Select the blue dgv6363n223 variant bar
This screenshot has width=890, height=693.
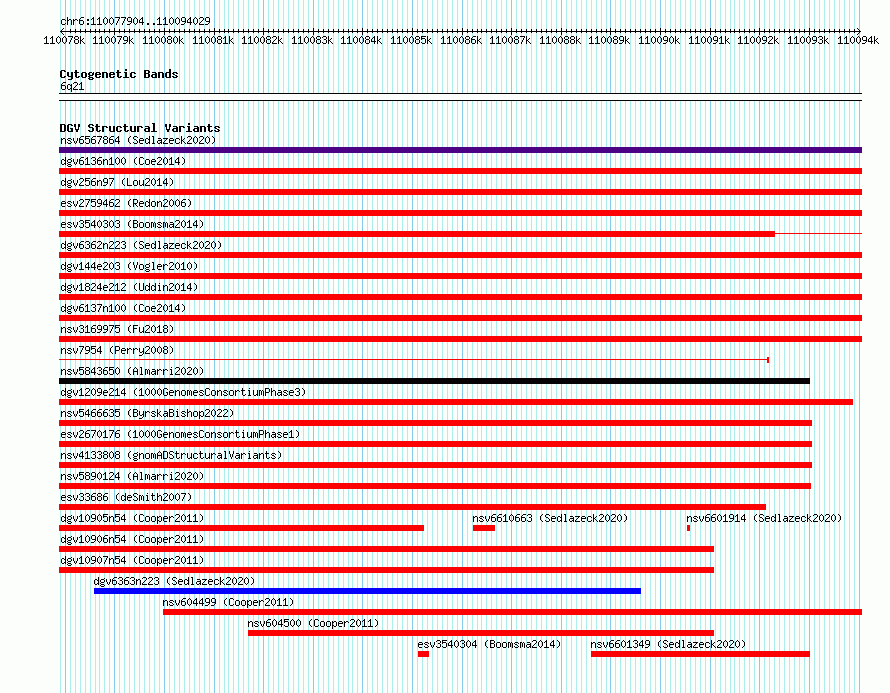coord(367,591)
